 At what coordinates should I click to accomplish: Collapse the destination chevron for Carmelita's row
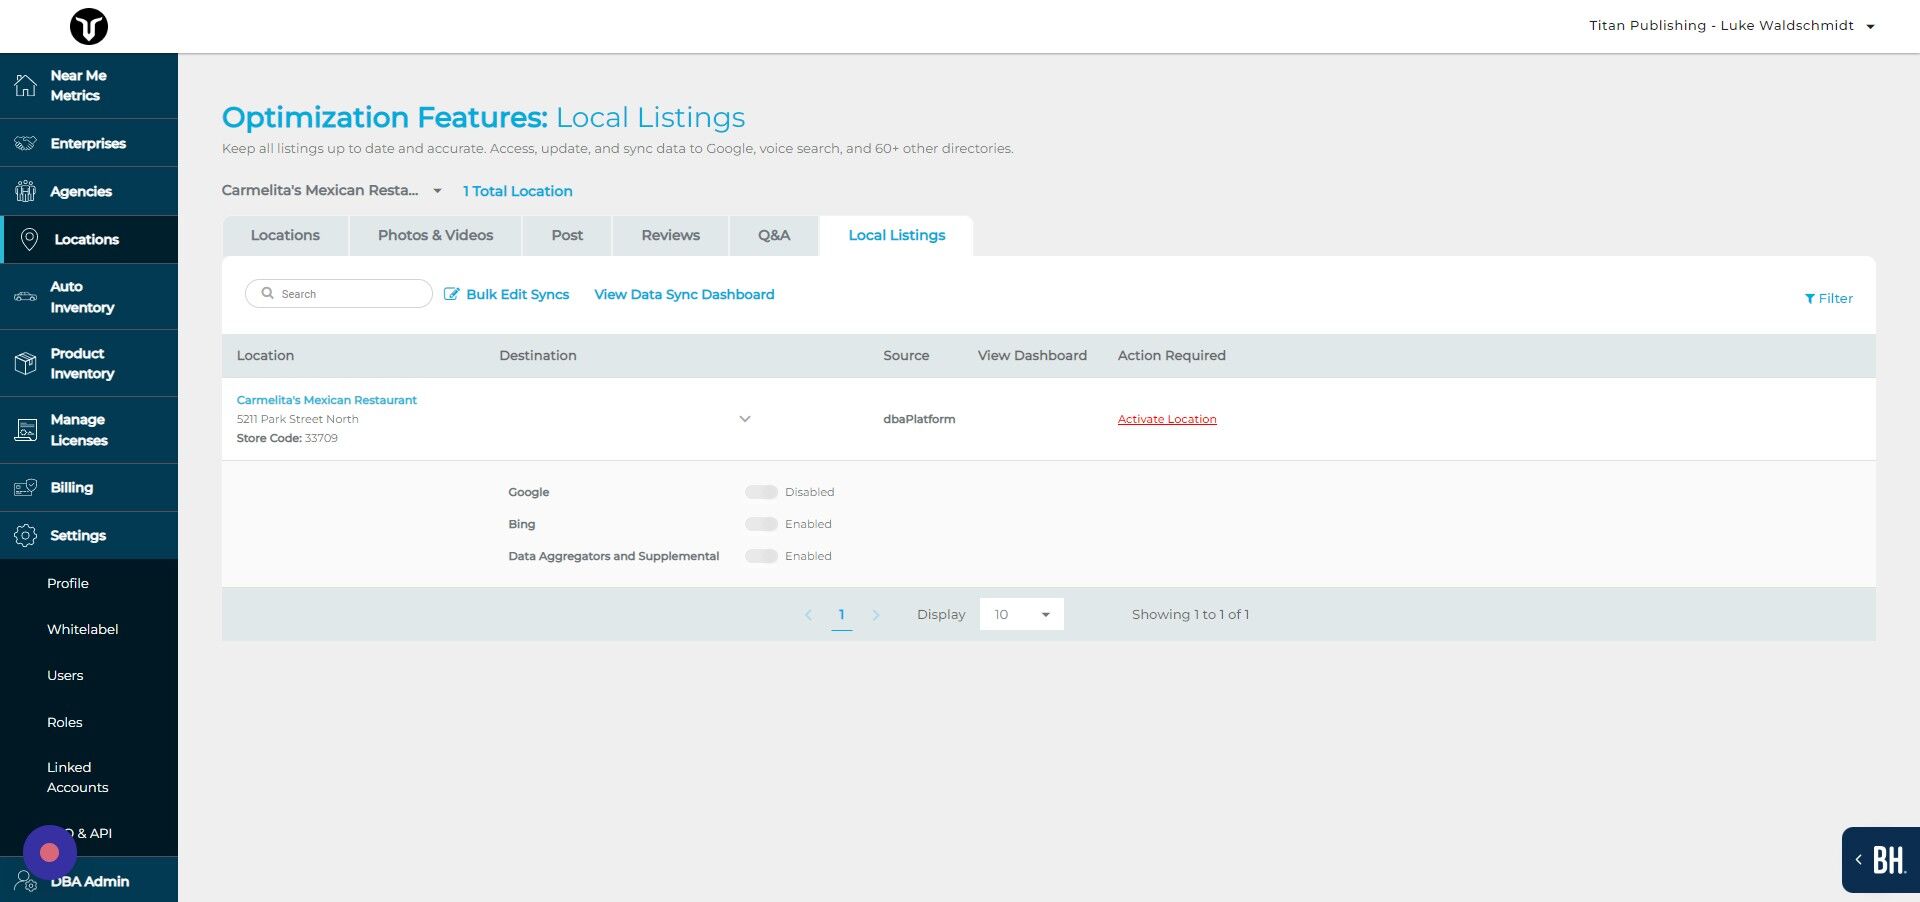point(745,419)
